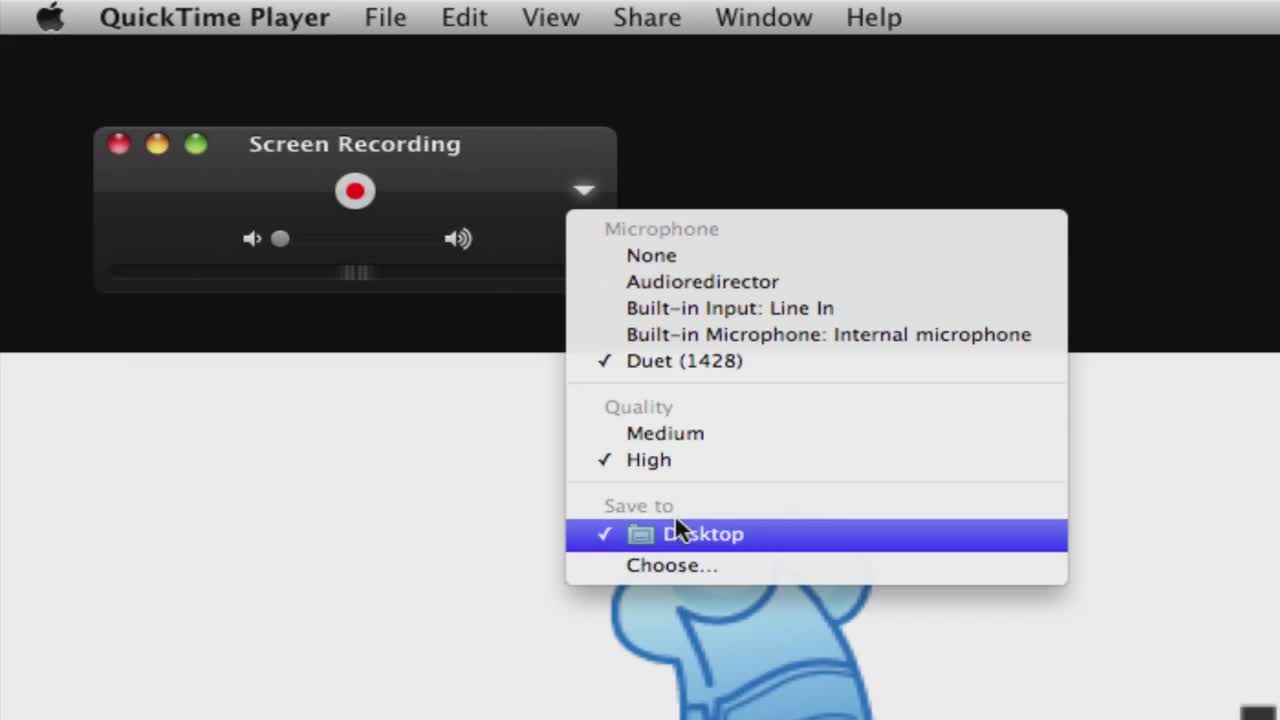This screenshot has width=1280, height=720.
Task: Start recording with the red record button
Action: (x=355, y=191)
